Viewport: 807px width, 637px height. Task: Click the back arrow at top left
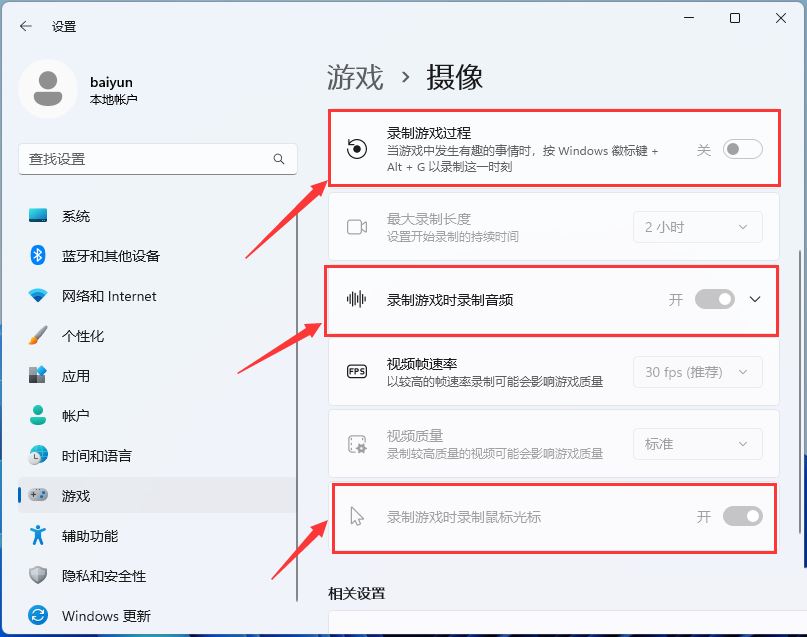(x=22, y=27)
